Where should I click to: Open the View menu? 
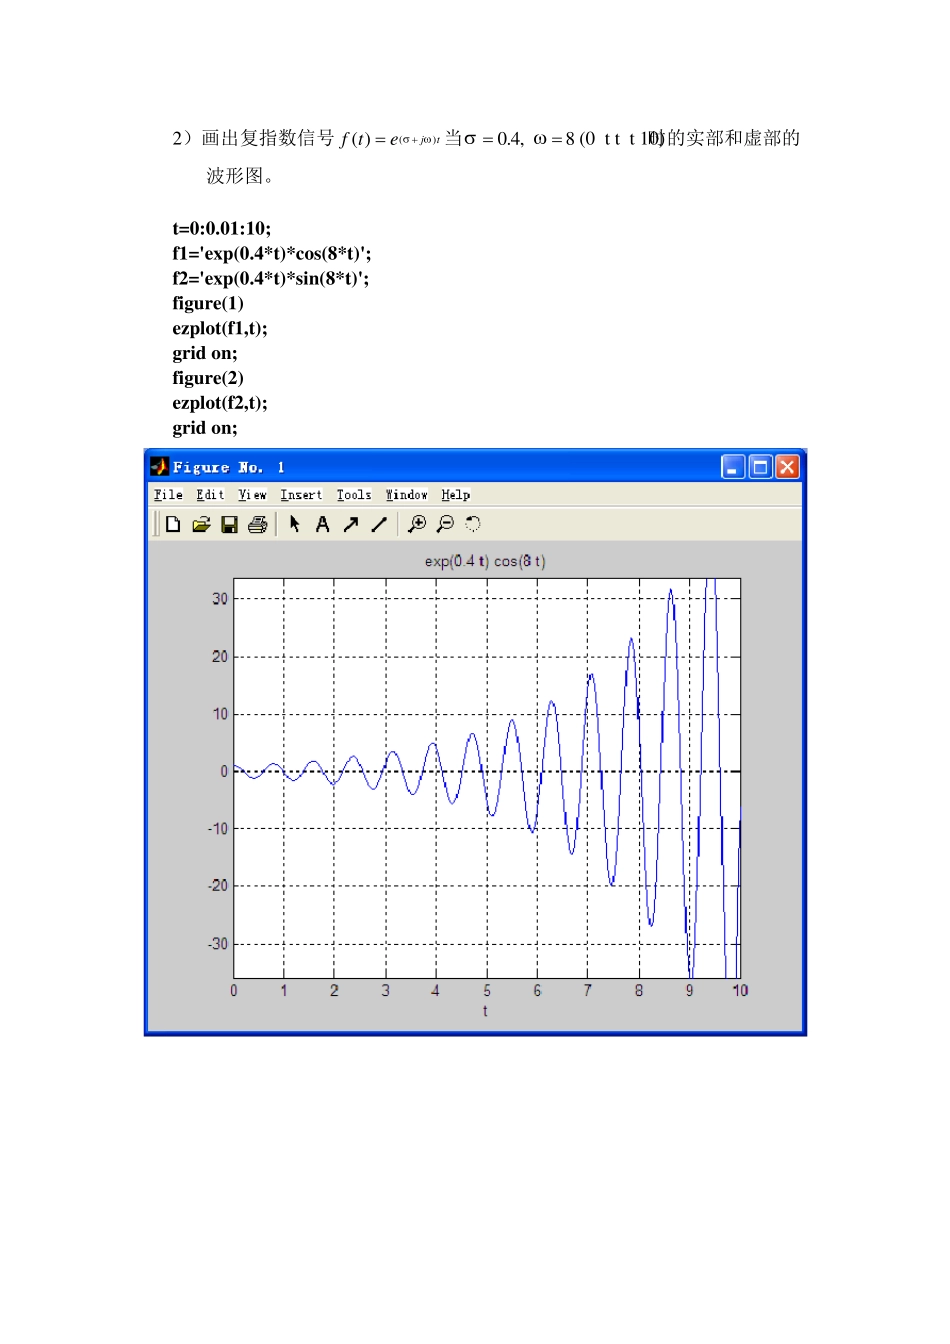[252, 495]
